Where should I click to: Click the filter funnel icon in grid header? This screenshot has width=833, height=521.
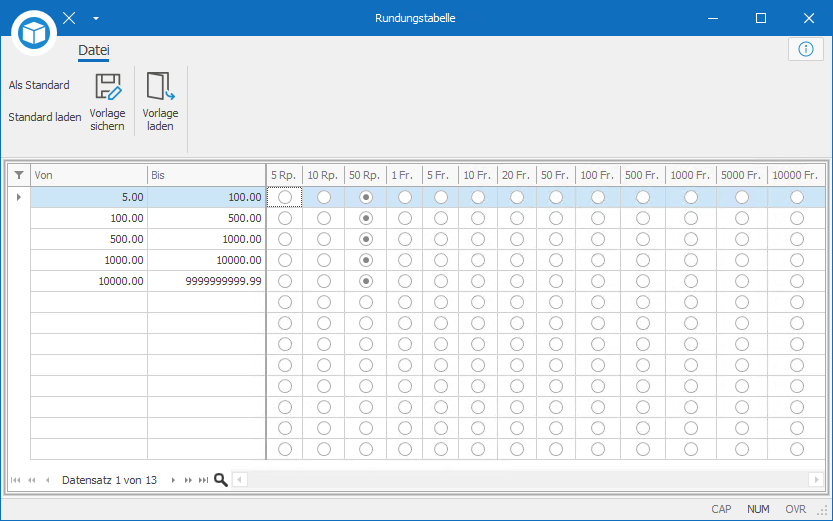click(x=19, y=175)
